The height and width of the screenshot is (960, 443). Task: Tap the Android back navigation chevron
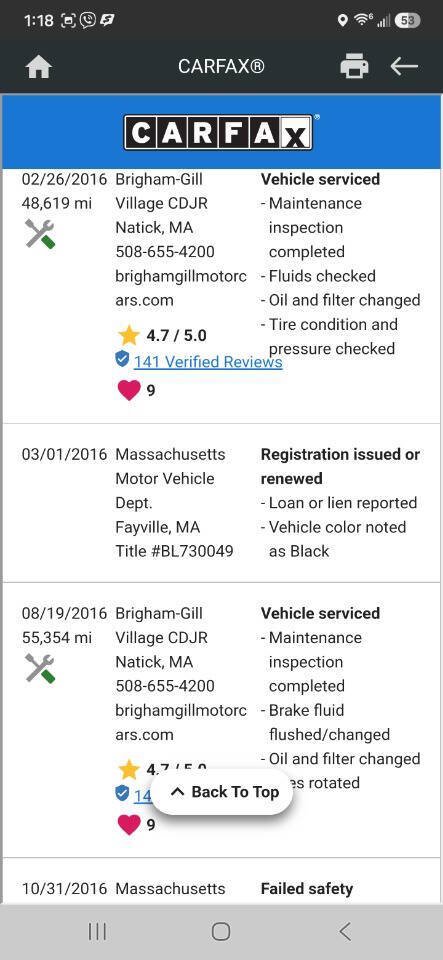coord(345,932)
